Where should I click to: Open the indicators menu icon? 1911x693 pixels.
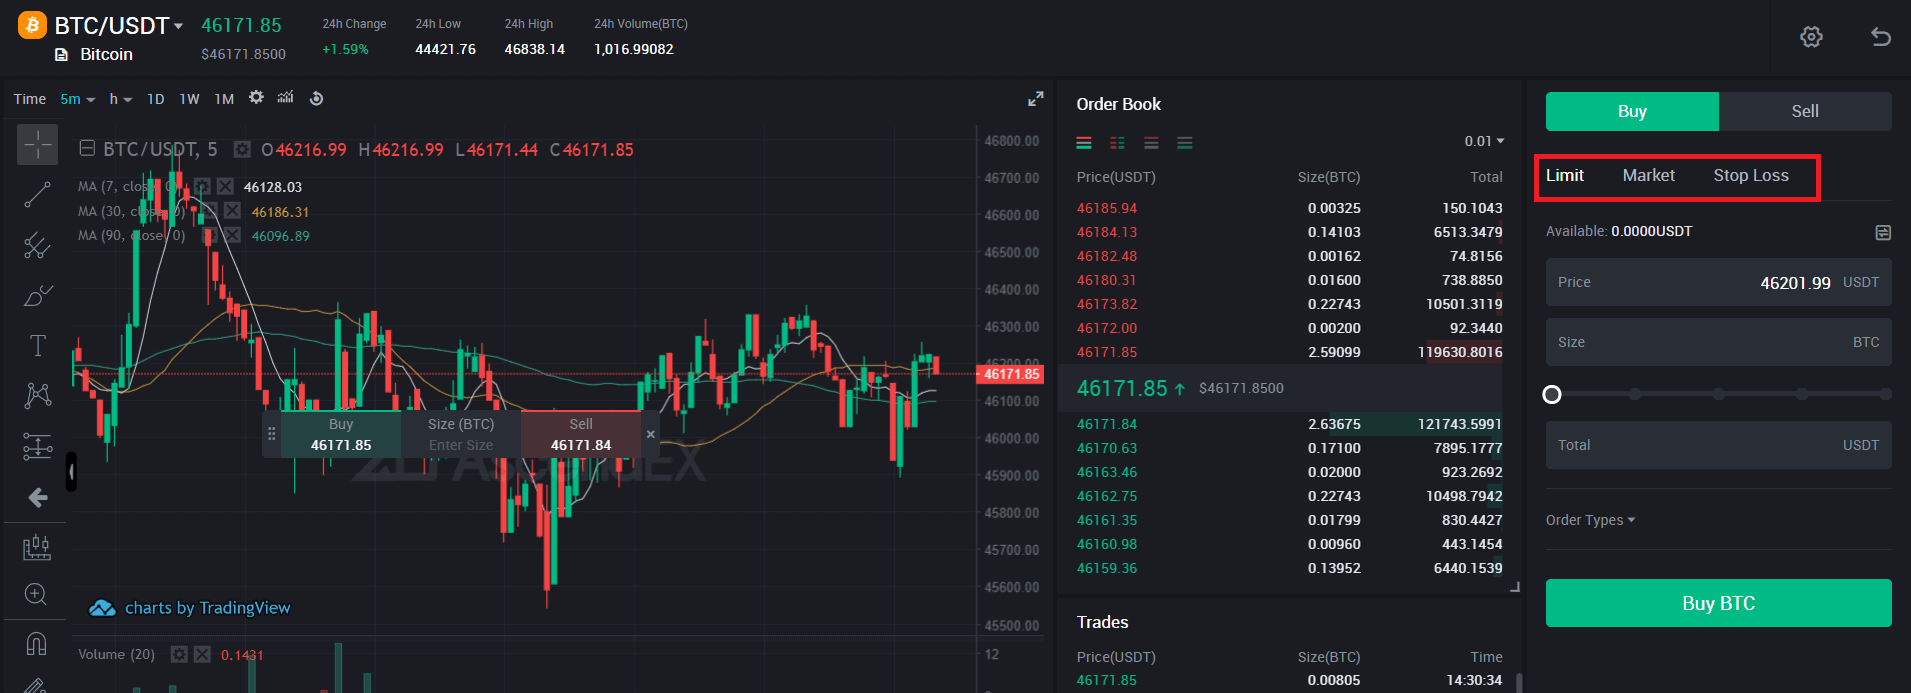pyautogui.click(x=286, y=98)
